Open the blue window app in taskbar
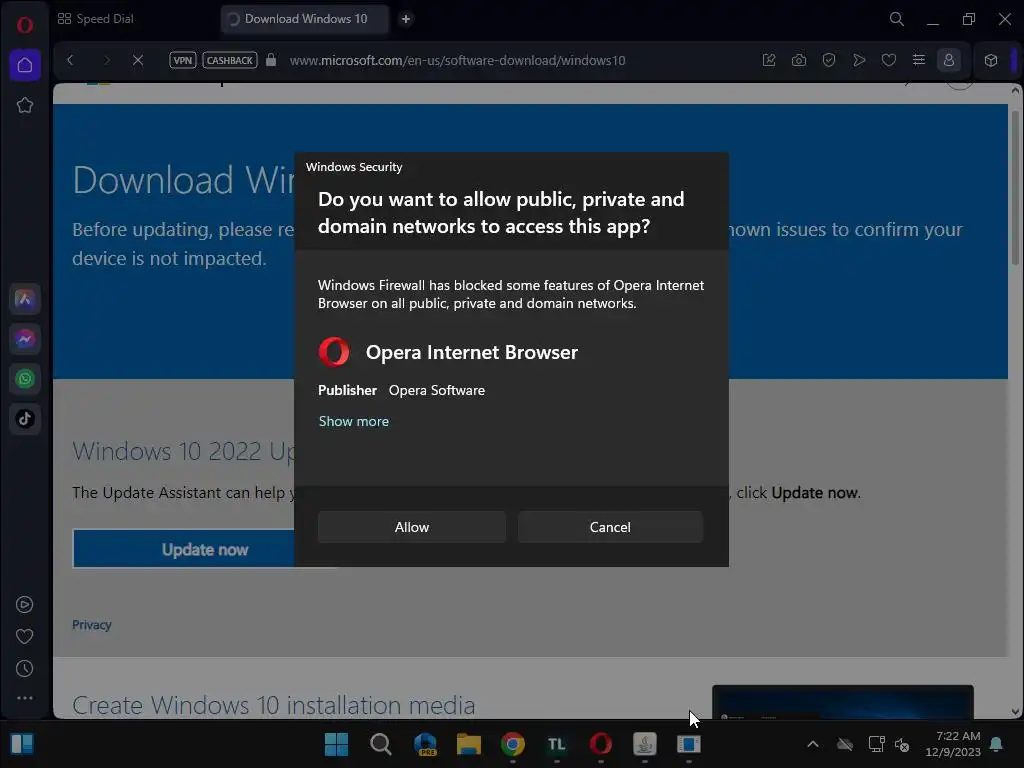 coord(688,744)
